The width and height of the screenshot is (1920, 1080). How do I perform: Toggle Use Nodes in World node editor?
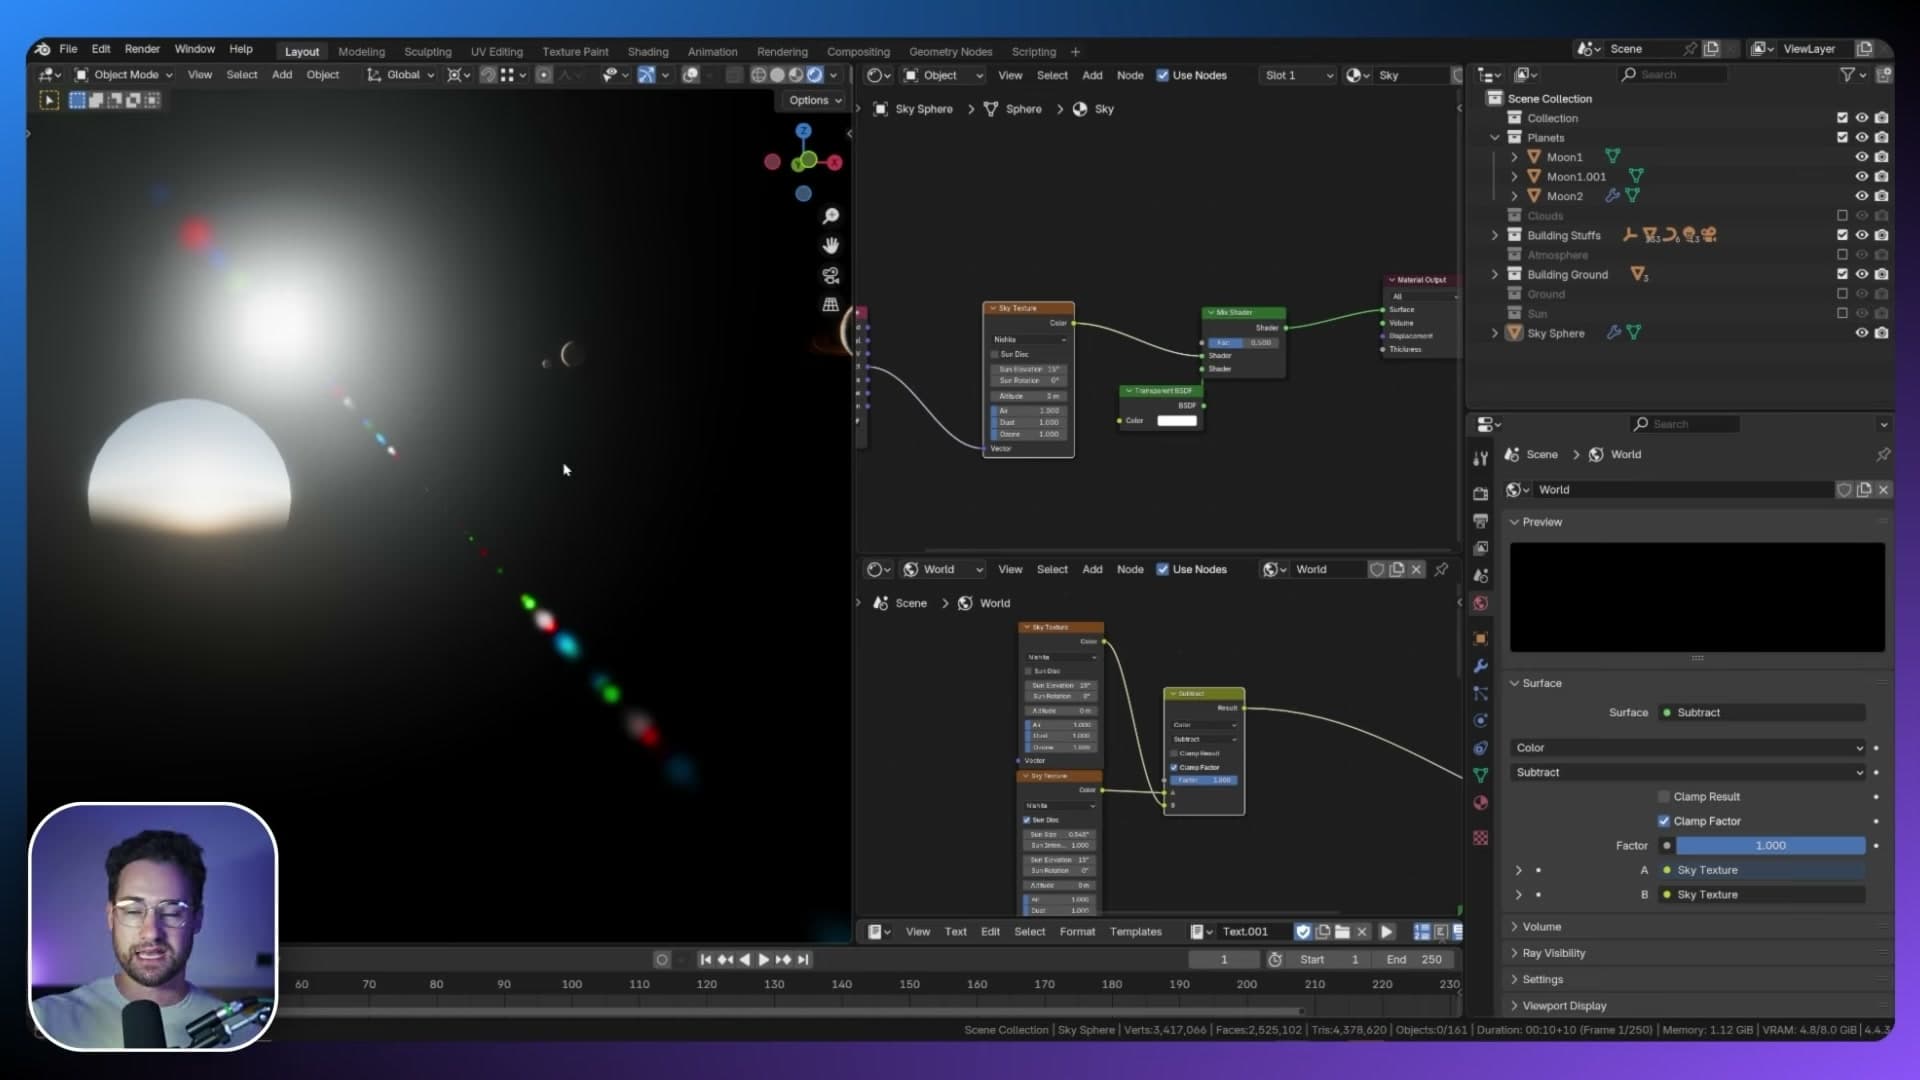point(1163,569)
